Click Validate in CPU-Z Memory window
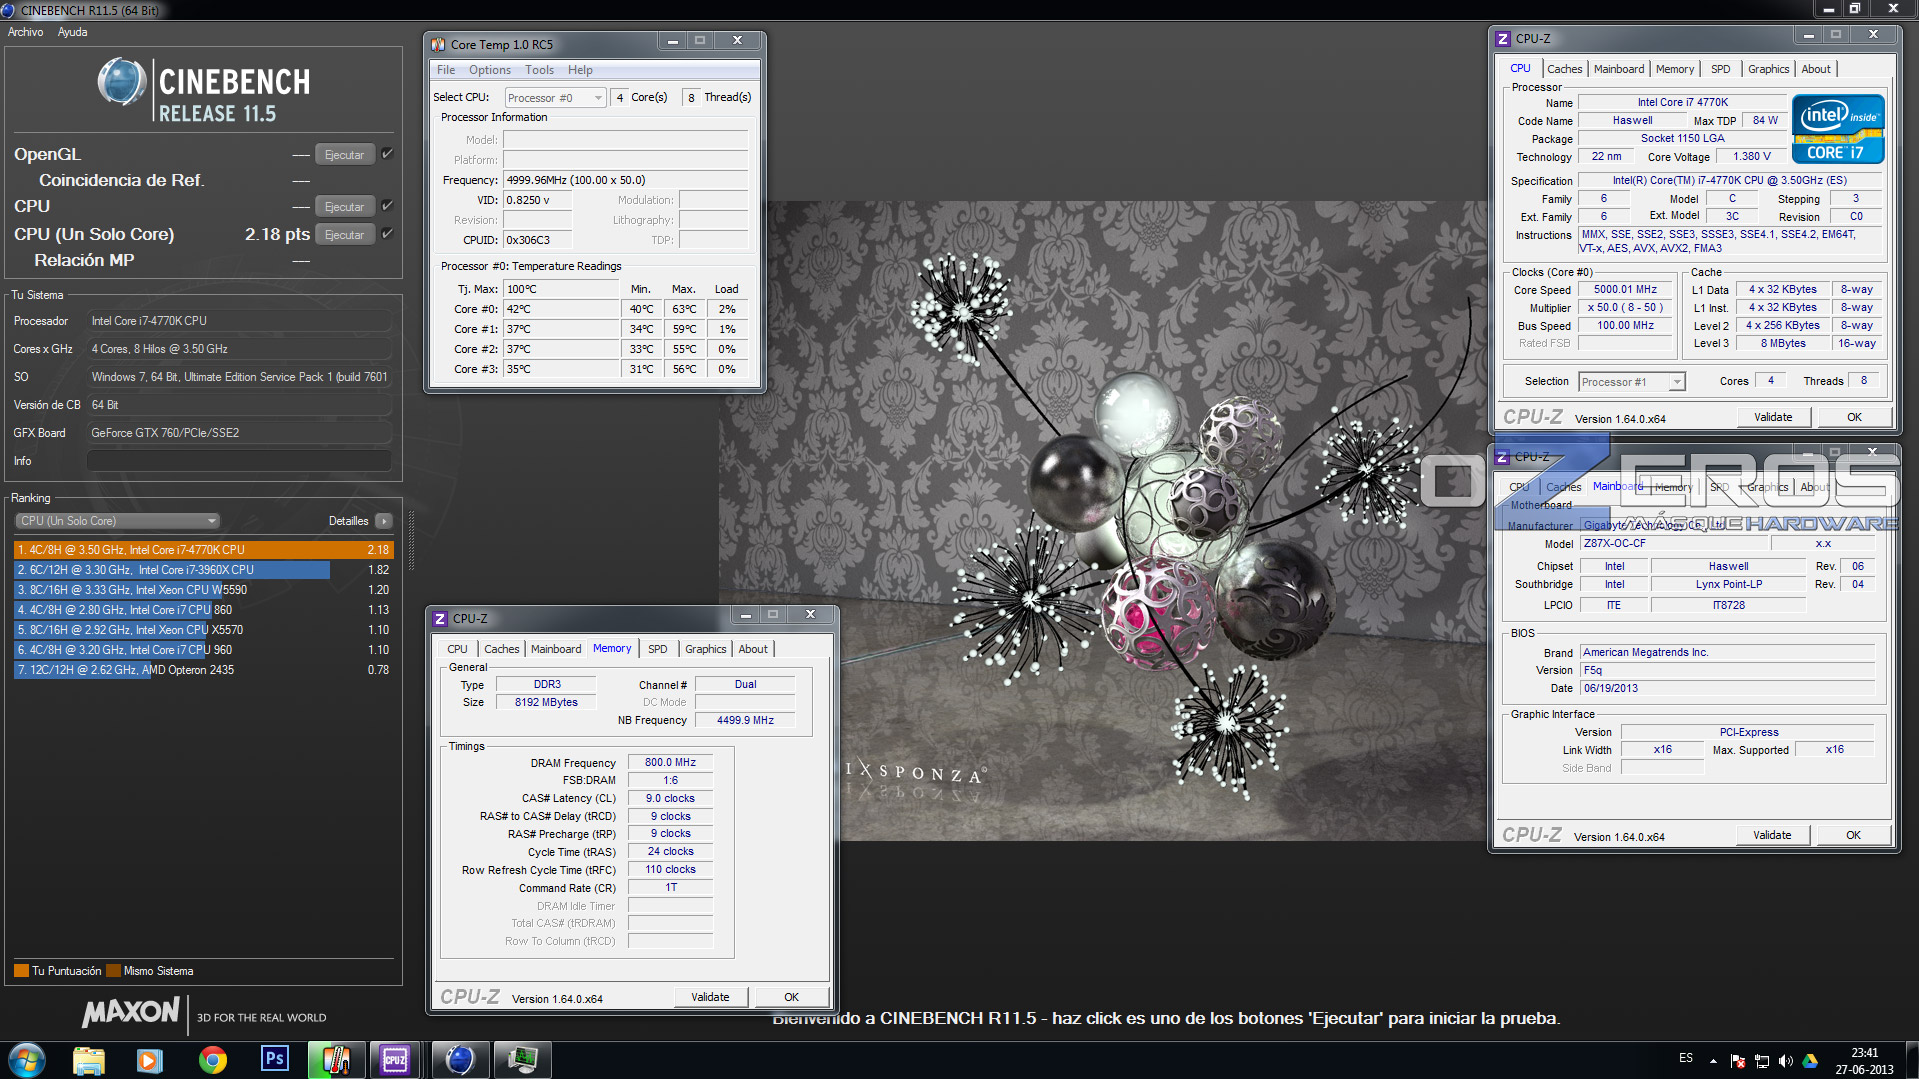This screenshot has width=1919, height=1079. click(710, 997)
